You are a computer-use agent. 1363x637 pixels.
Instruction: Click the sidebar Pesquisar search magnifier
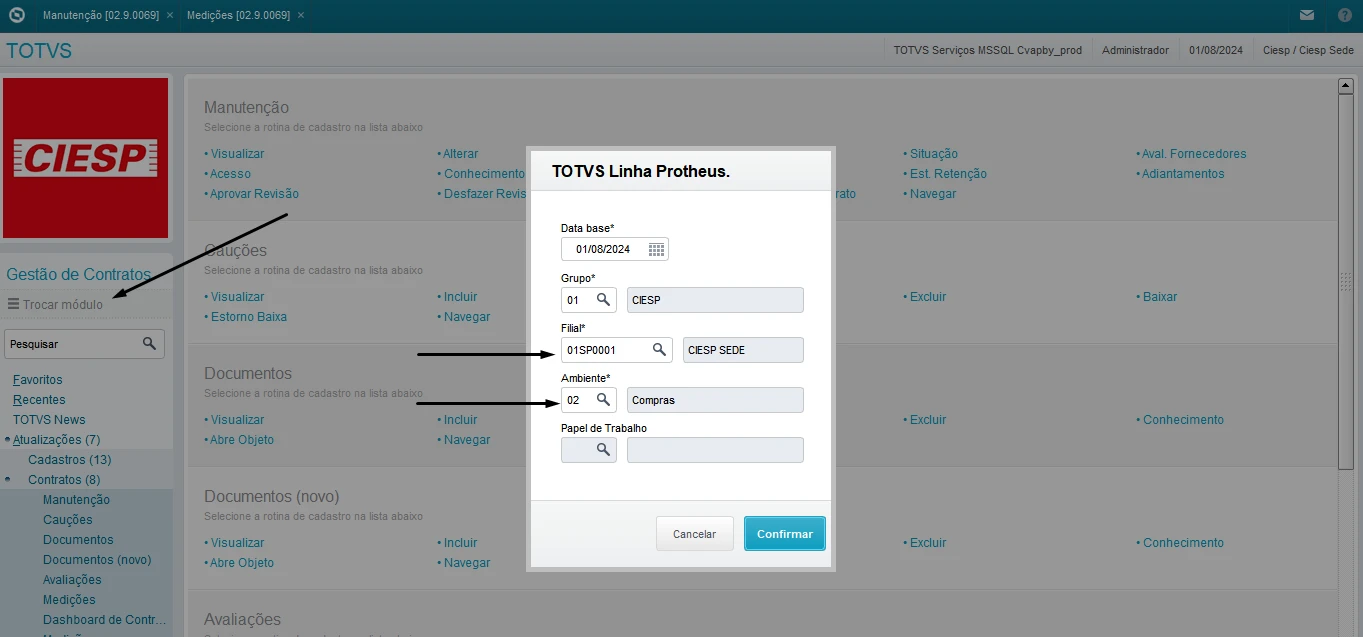click(x=149, y=343)
